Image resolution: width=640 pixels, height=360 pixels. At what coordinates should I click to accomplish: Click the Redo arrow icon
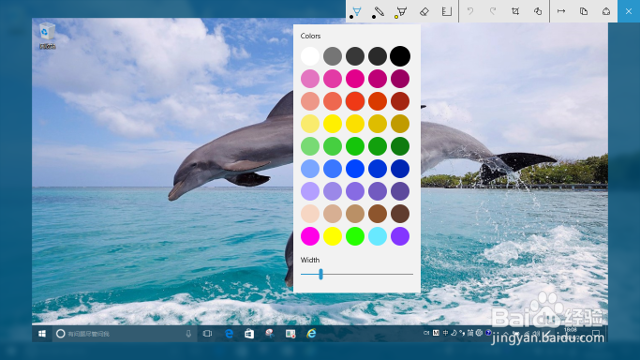tap(493, 11)
